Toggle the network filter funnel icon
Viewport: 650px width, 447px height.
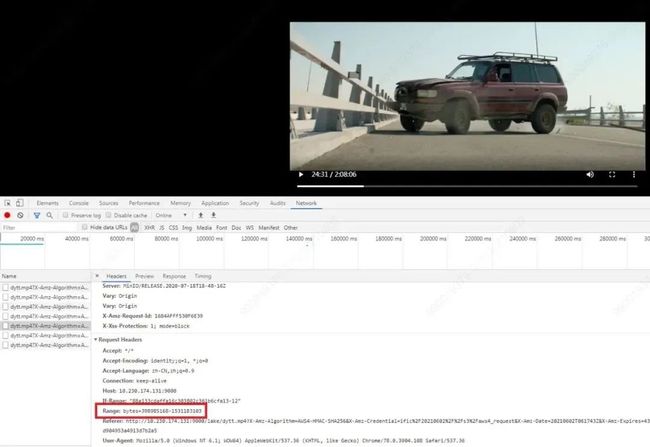coord(37,215)
